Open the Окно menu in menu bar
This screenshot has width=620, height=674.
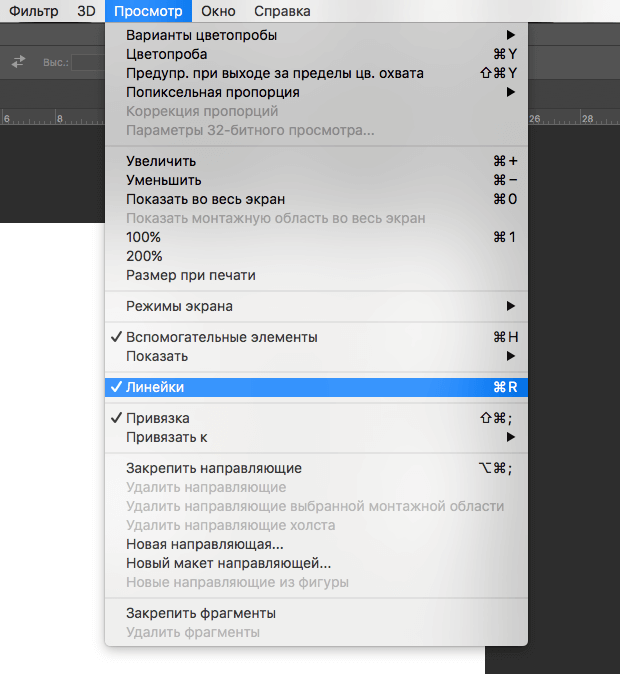coord(218,11)
